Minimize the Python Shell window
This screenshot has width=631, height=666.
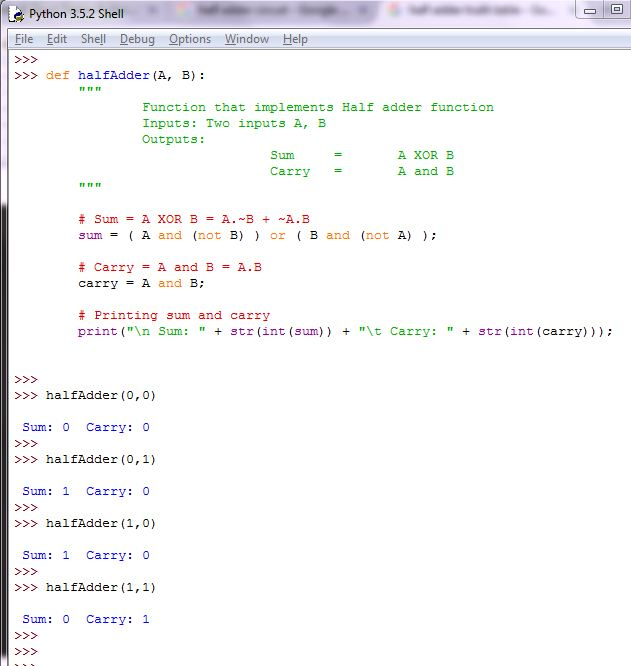[591, 10]
